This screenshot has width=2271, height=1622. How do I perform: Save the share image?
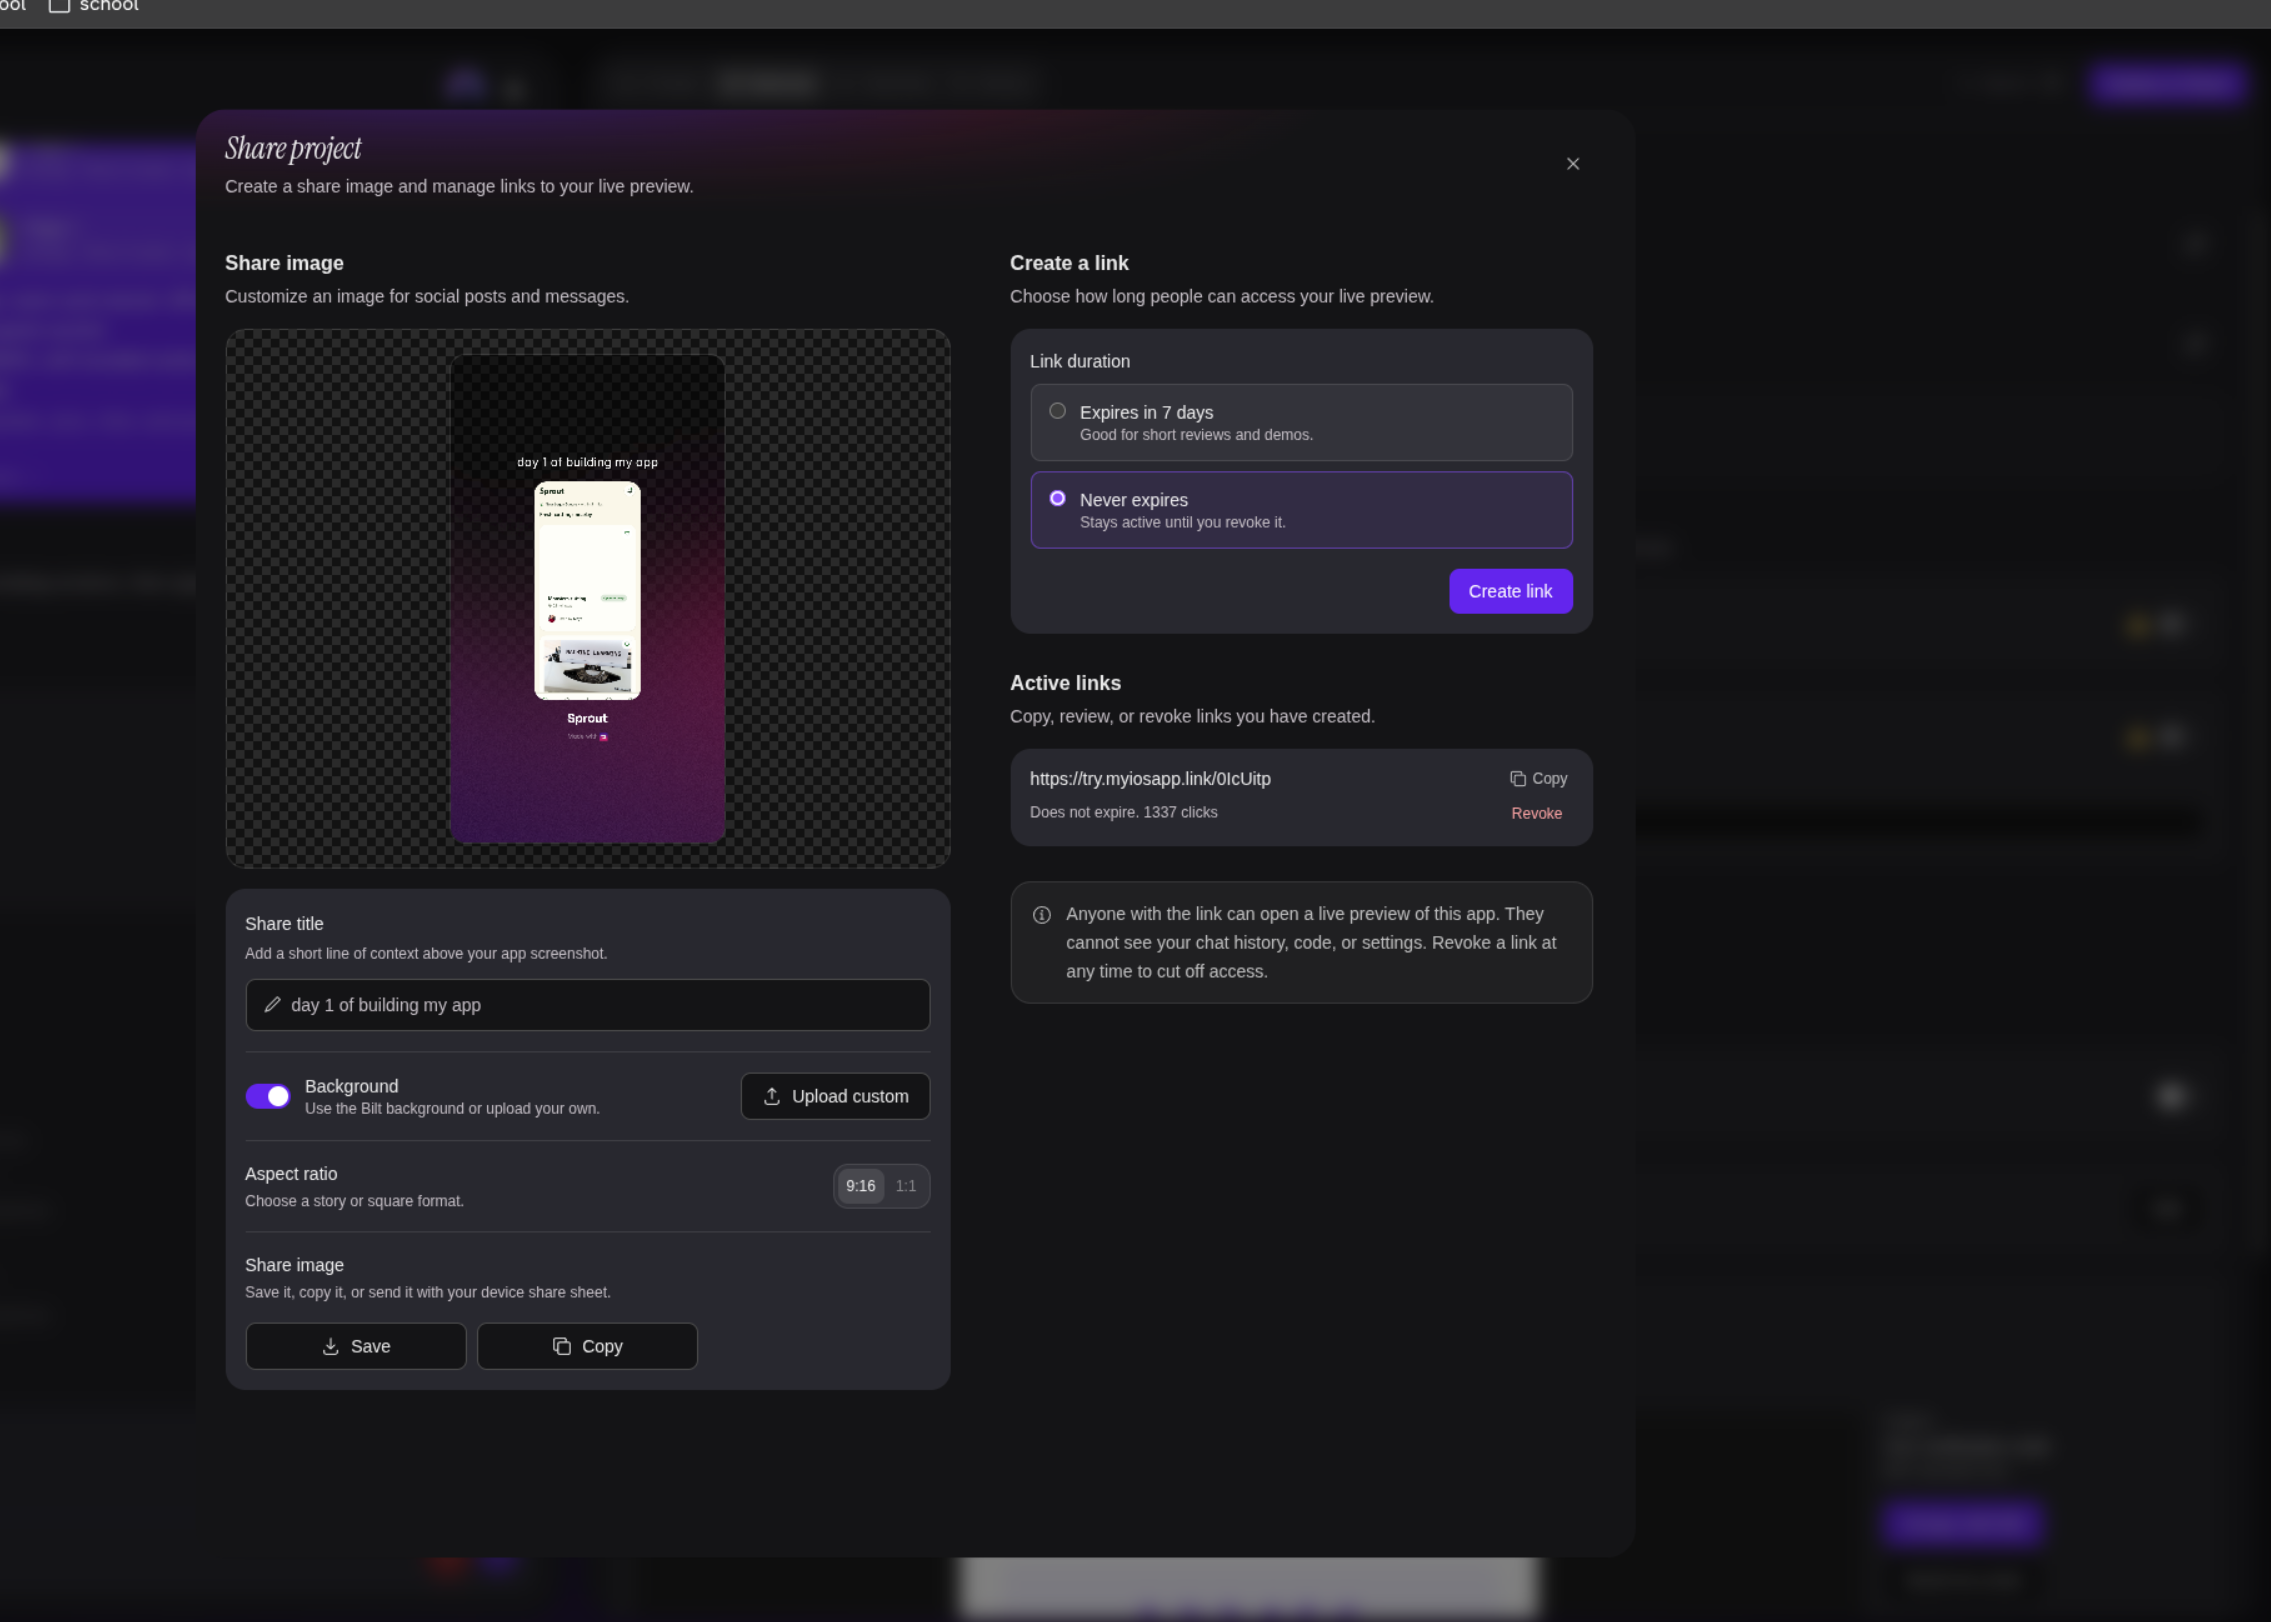click(x=355, y=1346)
